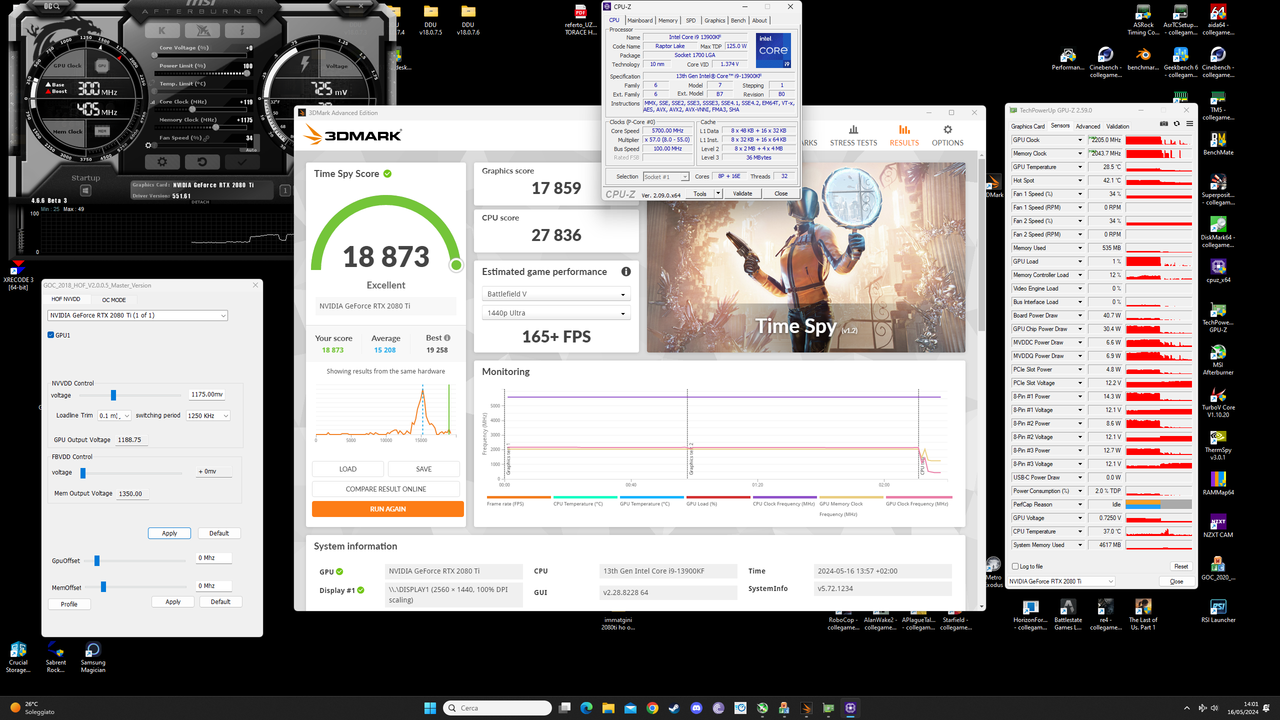The height and width of the screenshot is (720, 1280).
Task: Open GPU selector dropdown at GPU-Z bottom
Action: pos(1062,581)
